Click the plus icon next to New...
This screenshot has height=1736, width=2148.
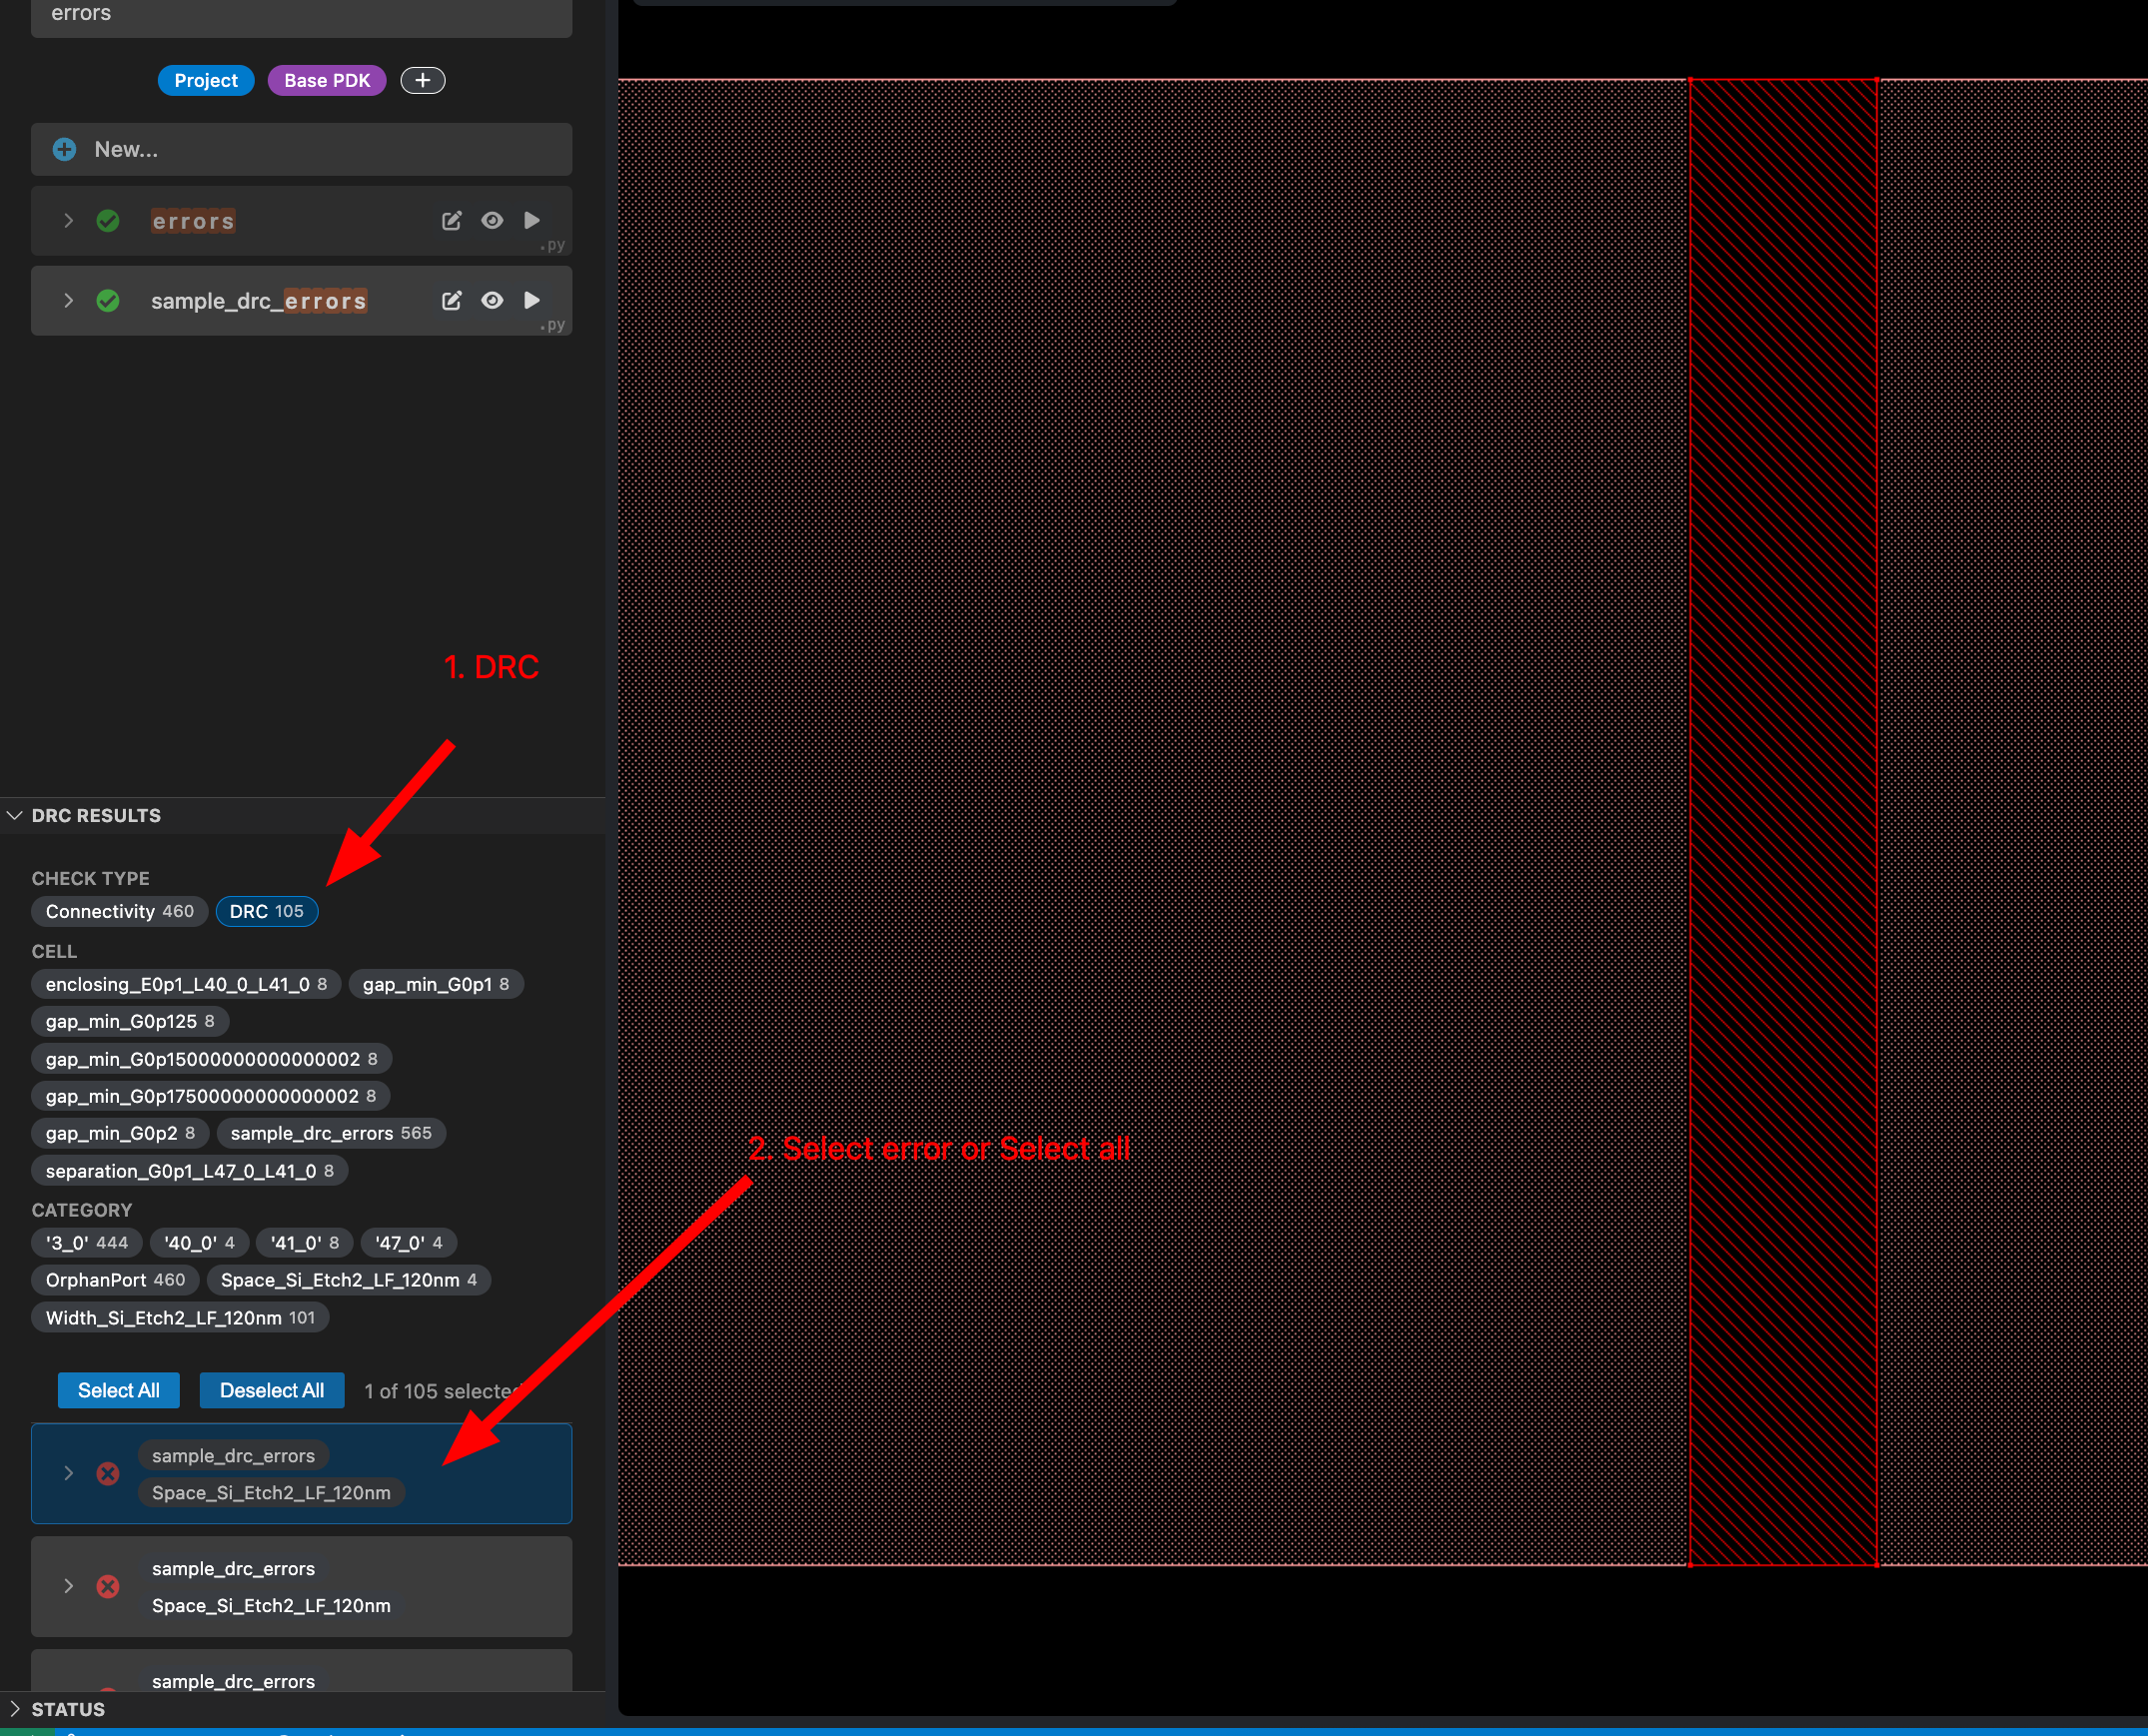(65, 149)
